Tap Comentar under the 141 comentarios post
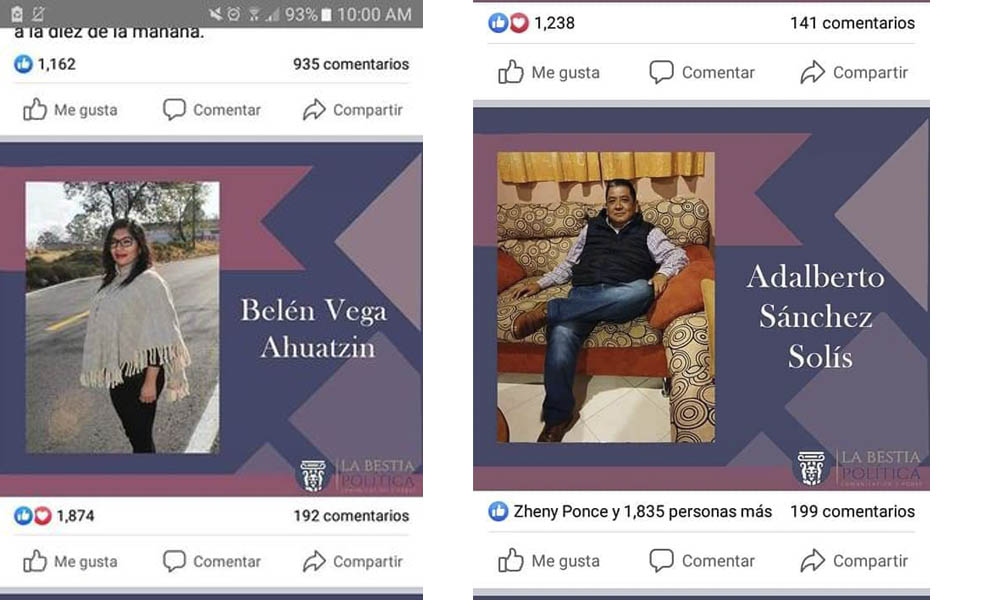This screenshot has height=600, width=1000. click(x=702, y=72)
